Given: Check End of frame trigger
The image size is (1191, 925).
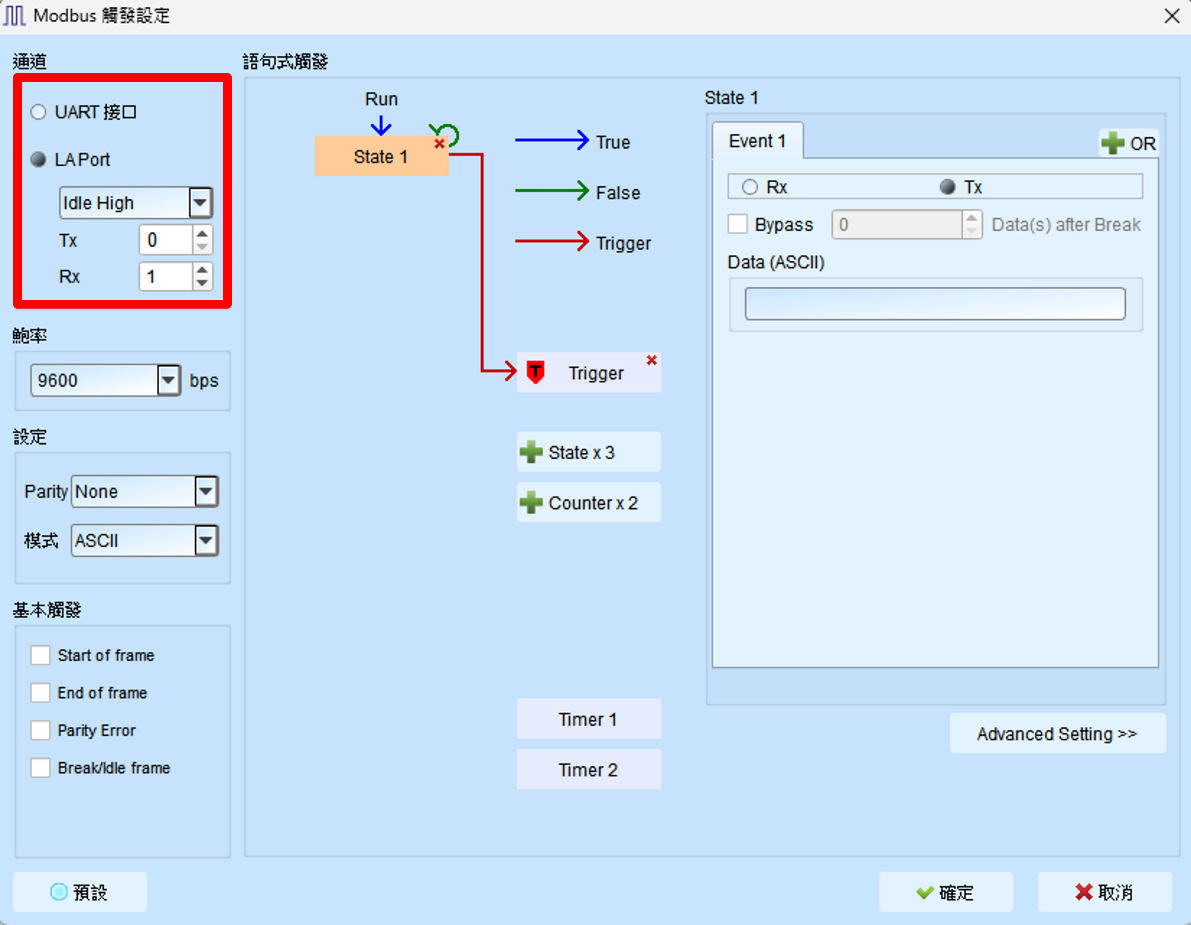Looking at the screenshot, I should [40, 693].
